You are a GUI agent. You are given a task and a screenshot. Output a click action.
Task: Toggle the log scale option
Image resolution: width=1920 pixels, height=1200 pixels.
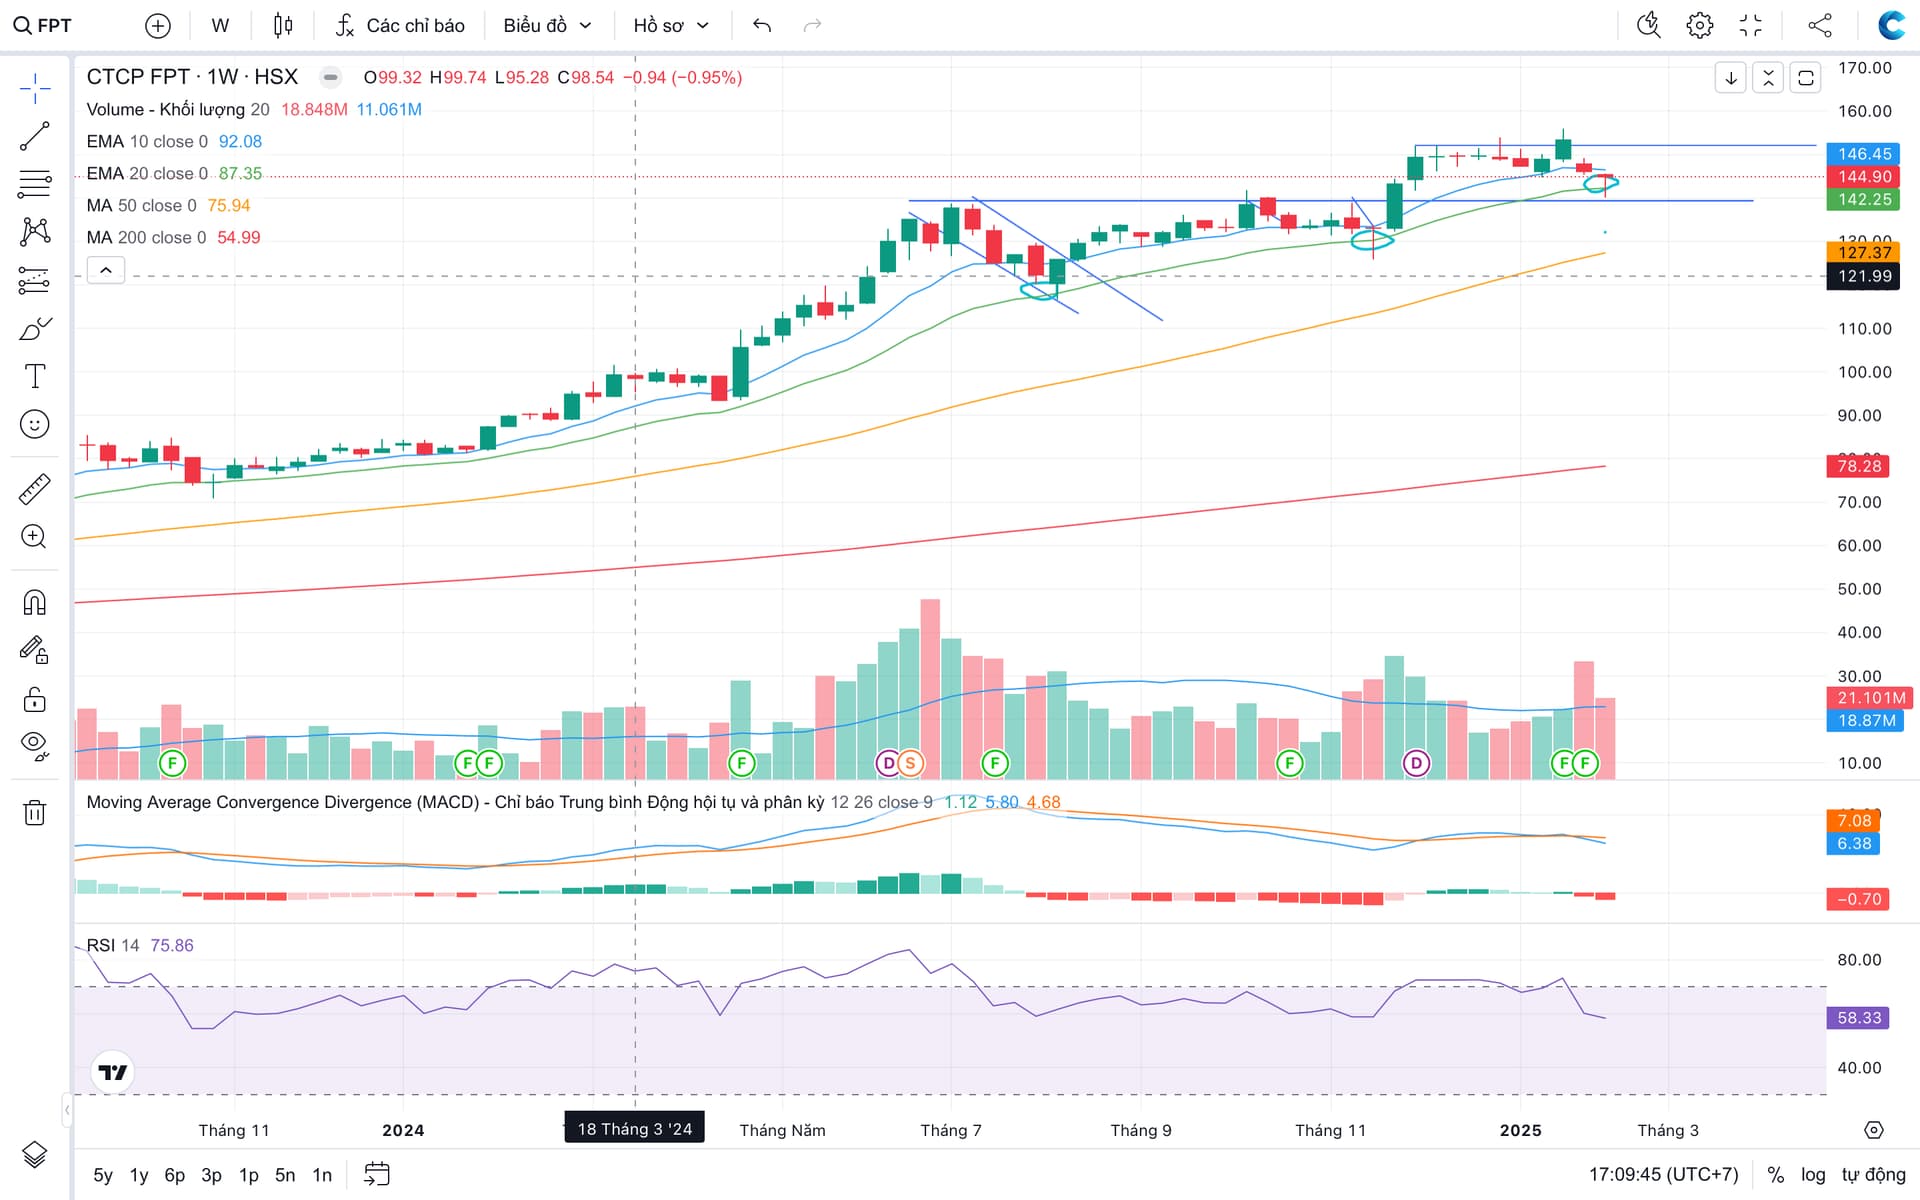tap(1812, 1174)
